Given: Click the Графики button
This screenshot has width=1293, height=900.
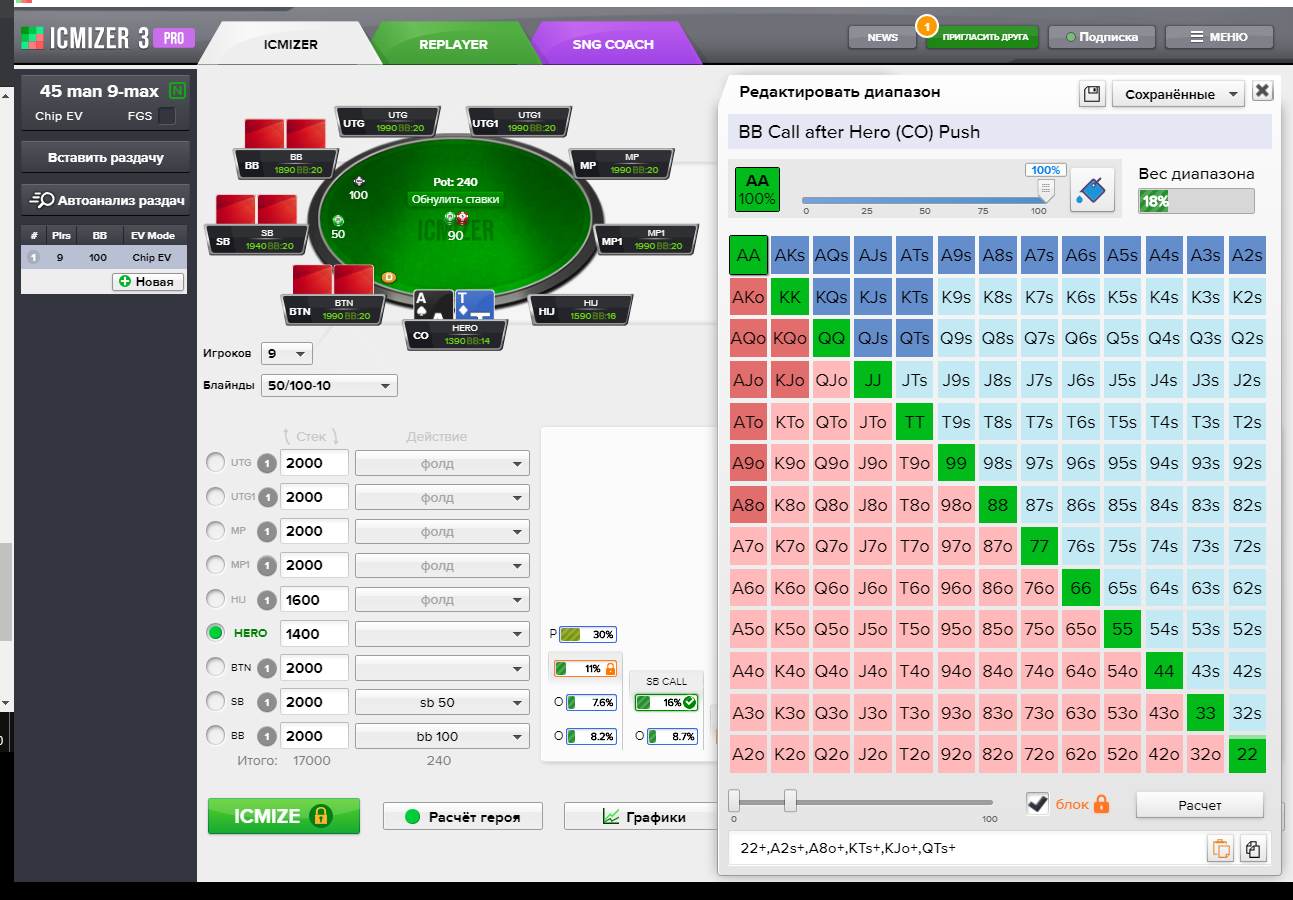Looking at the screenshot, I should click(643, 817).
